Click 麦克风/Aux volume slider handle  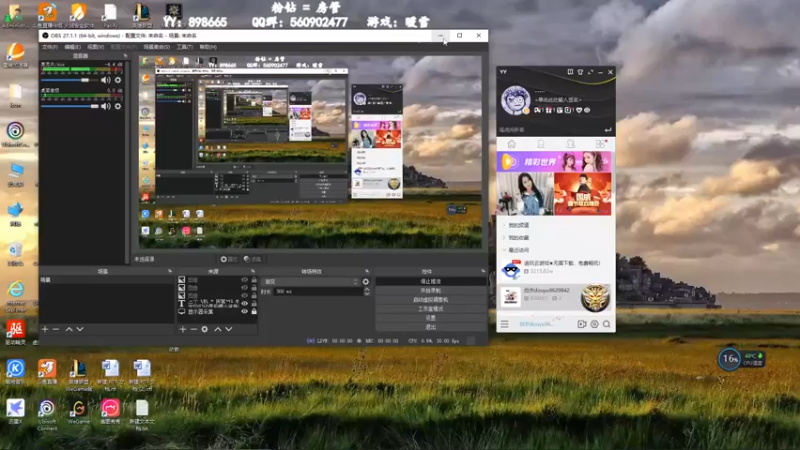85,80
